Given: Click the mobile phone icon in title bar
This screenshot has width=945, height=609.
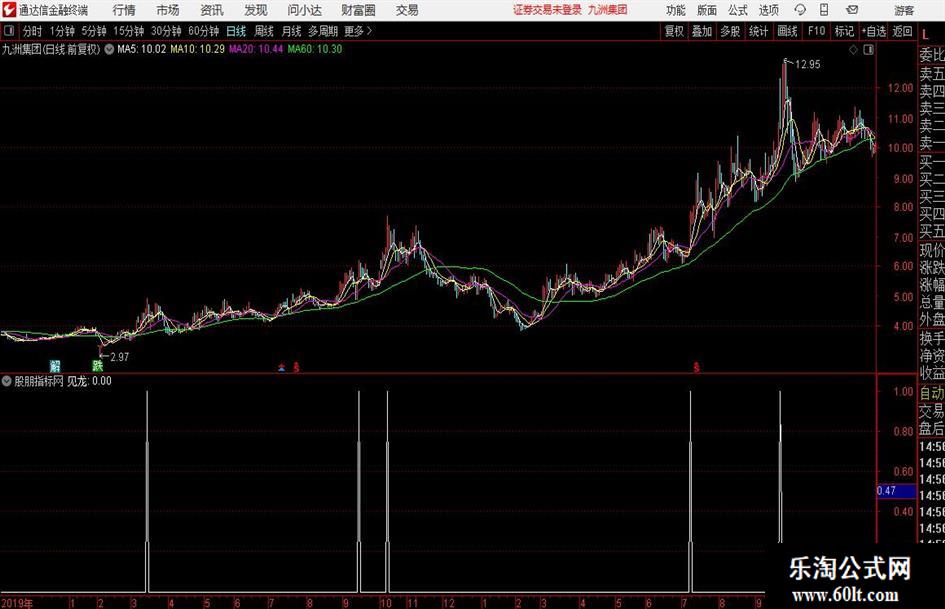Looking at the screenshot, I should coord(824,10).
